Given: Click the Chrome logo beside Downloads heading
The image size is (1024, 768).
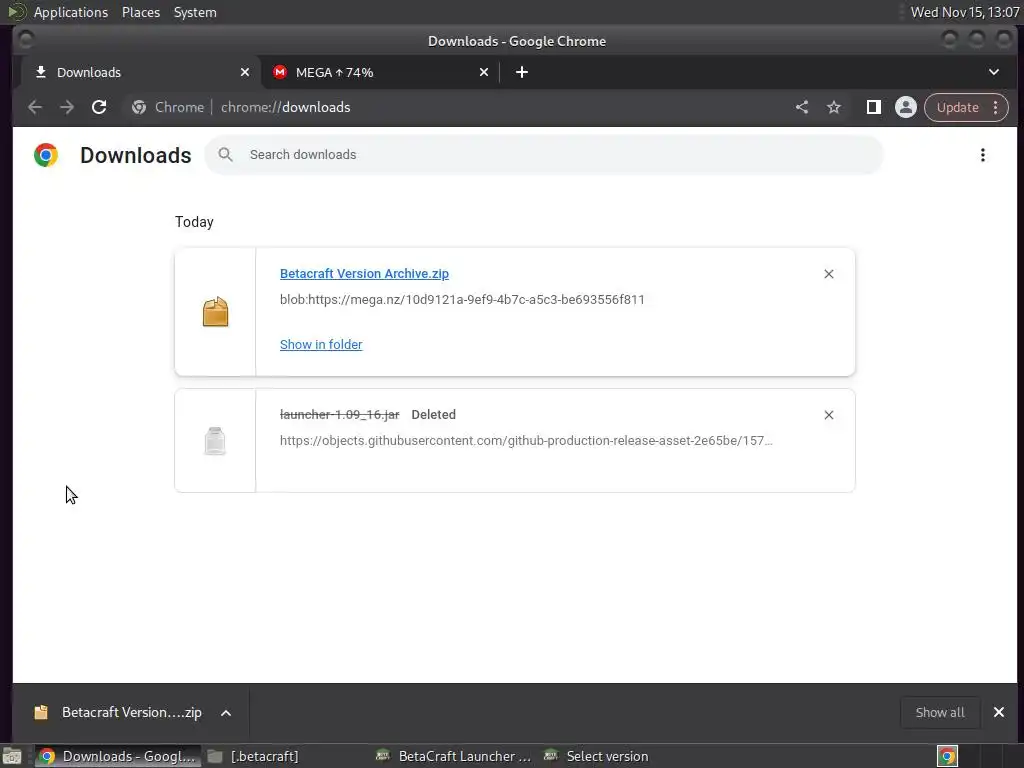Looking at the screenshot, I should pos(46,155).
